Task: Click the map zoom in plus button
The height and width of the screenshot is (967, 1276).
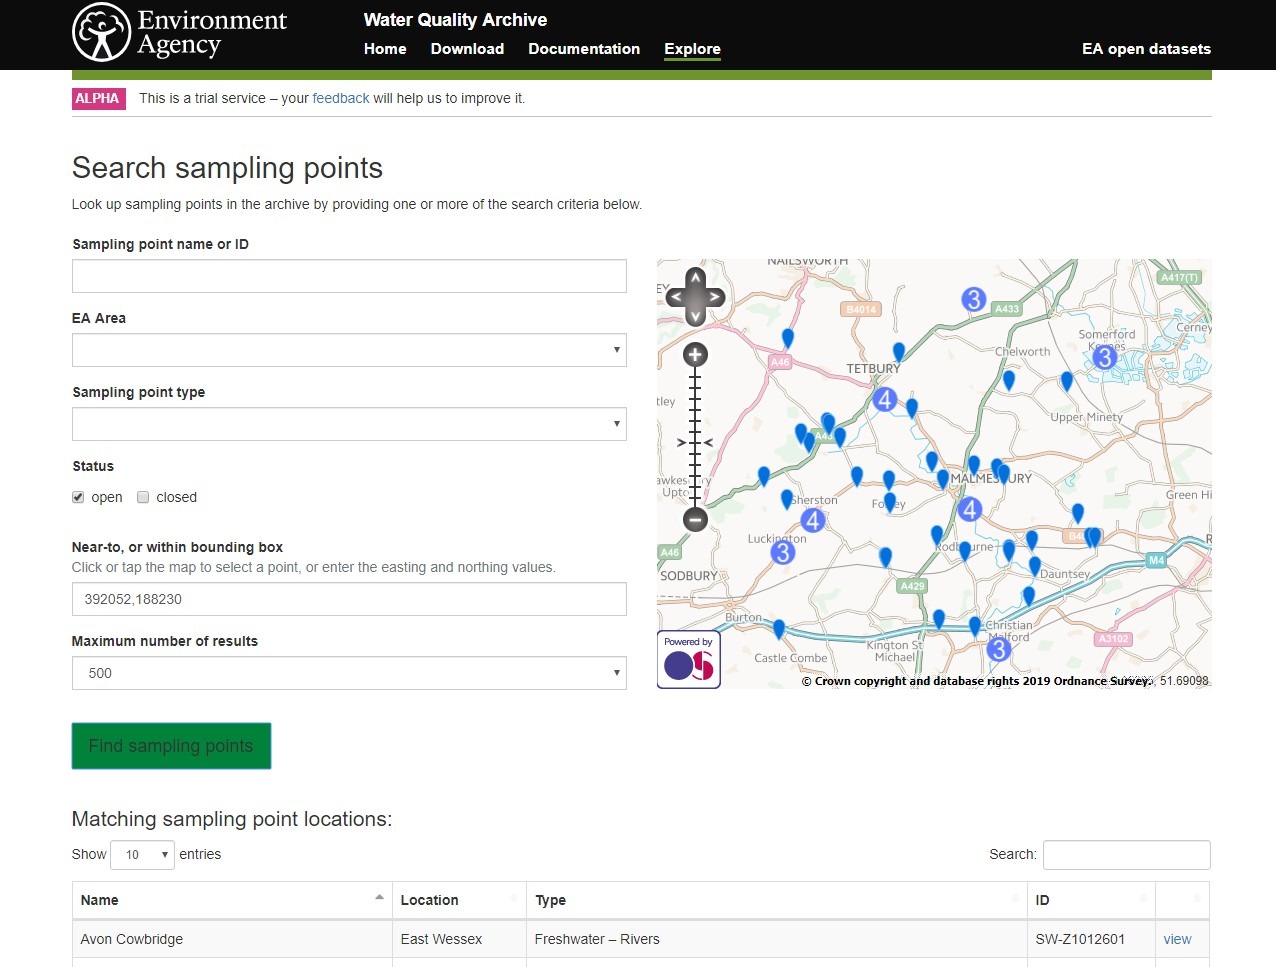Action: (695, 355)
